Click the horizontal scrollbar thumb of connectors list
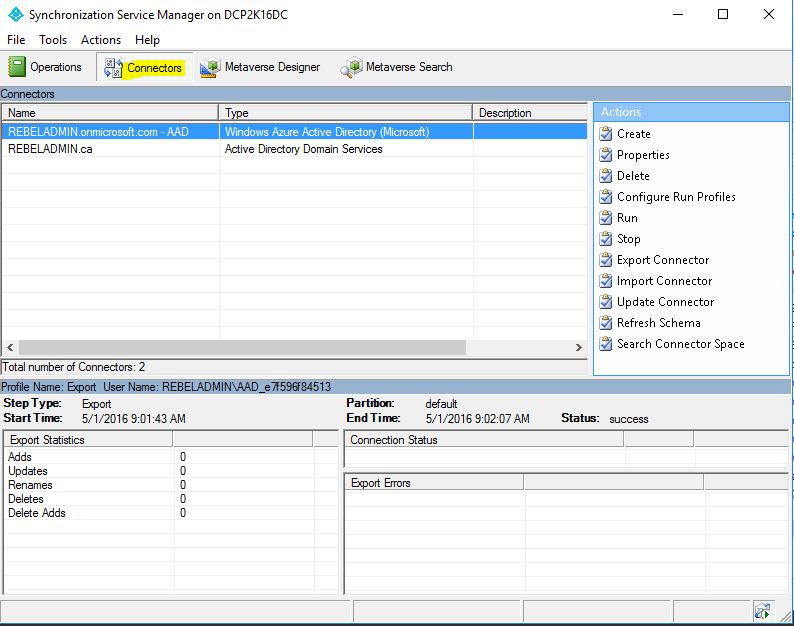 pyautogui.click(x=242, y=347)
